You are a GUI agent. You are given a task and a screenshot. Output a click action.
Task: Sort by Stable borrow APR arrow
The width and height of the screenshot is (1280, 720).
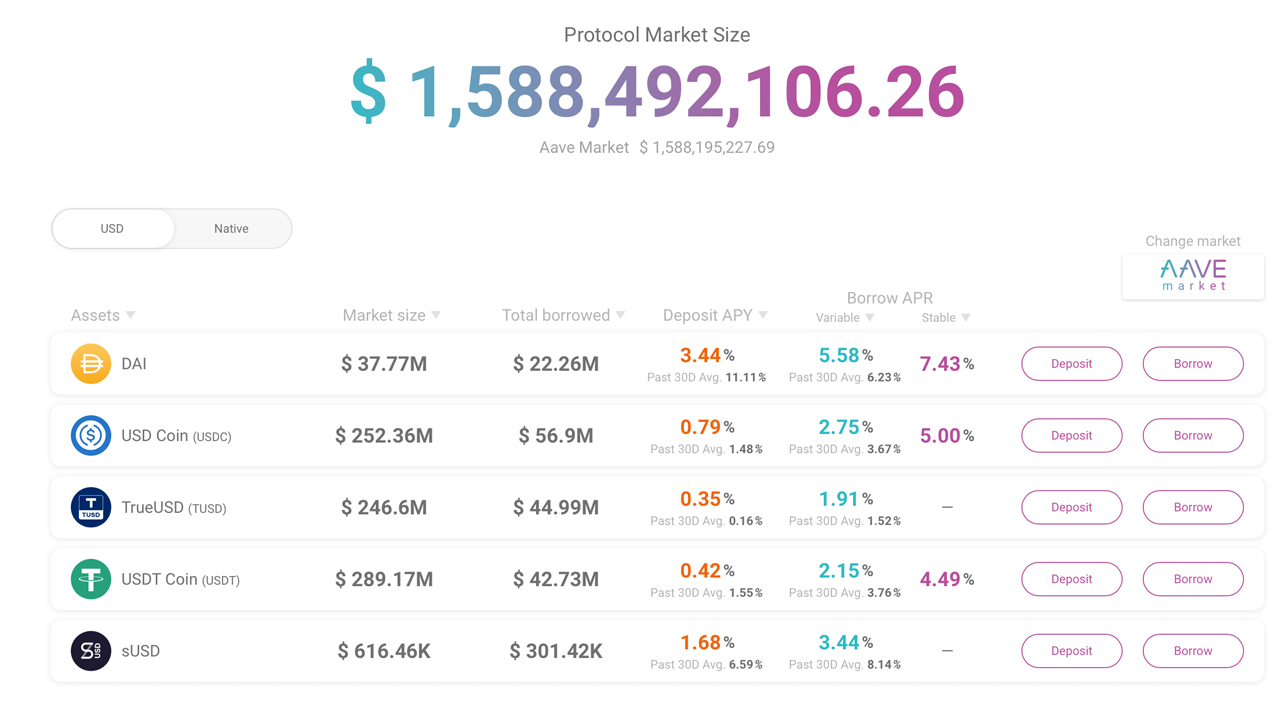(x=966, y=318)
